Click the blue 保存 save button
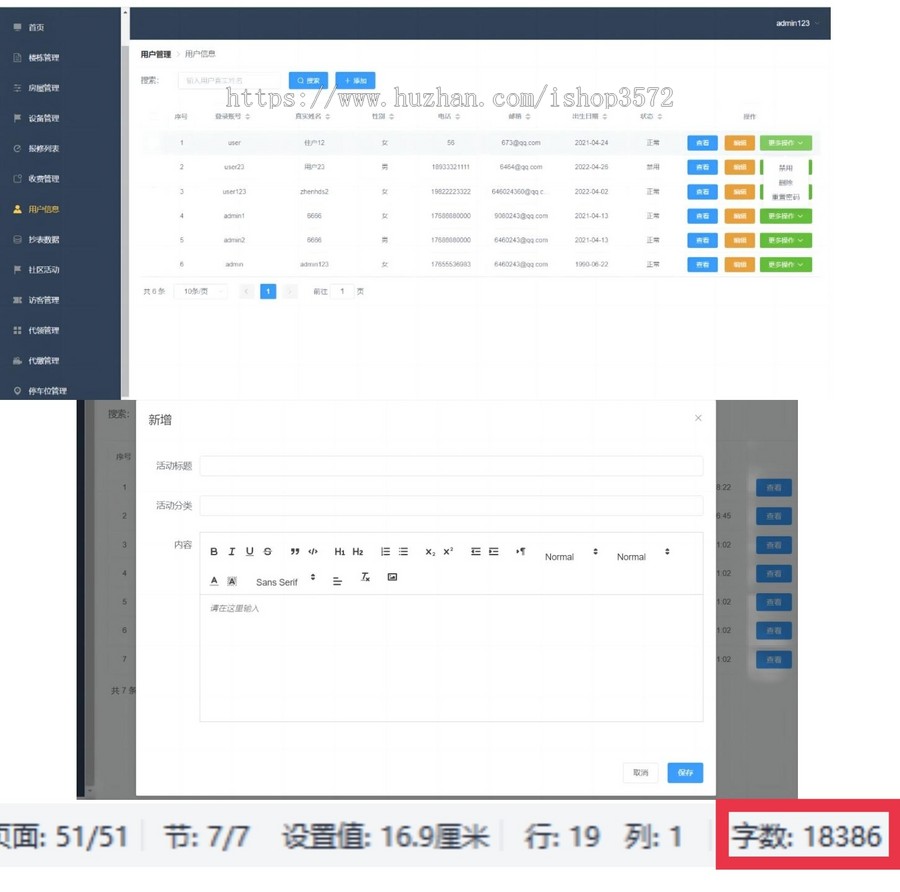The image size is (900, 892). 685,773
